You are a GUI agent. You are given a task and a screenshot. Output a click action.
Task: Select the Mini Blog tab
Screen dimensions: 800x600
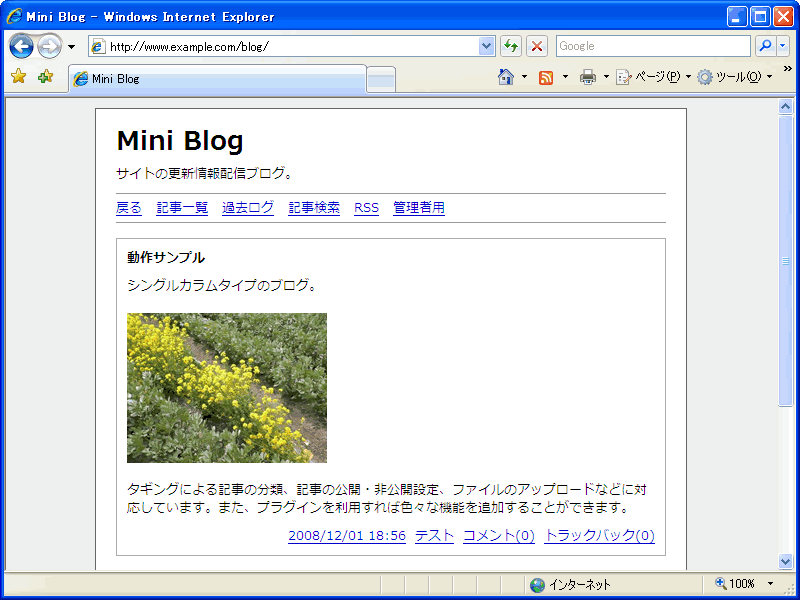[216, 79]
